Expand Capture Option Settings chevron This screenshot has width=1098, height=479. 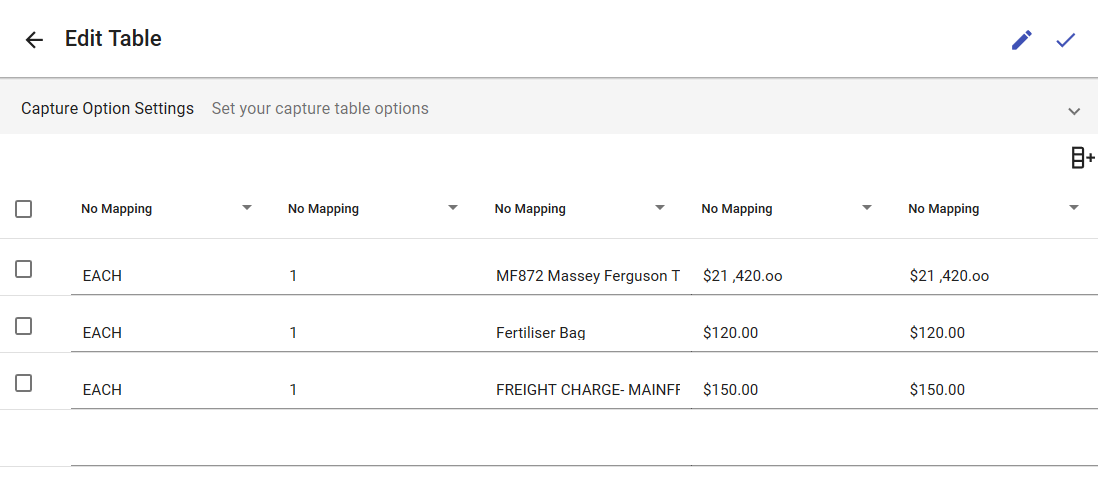[1074, 111]
